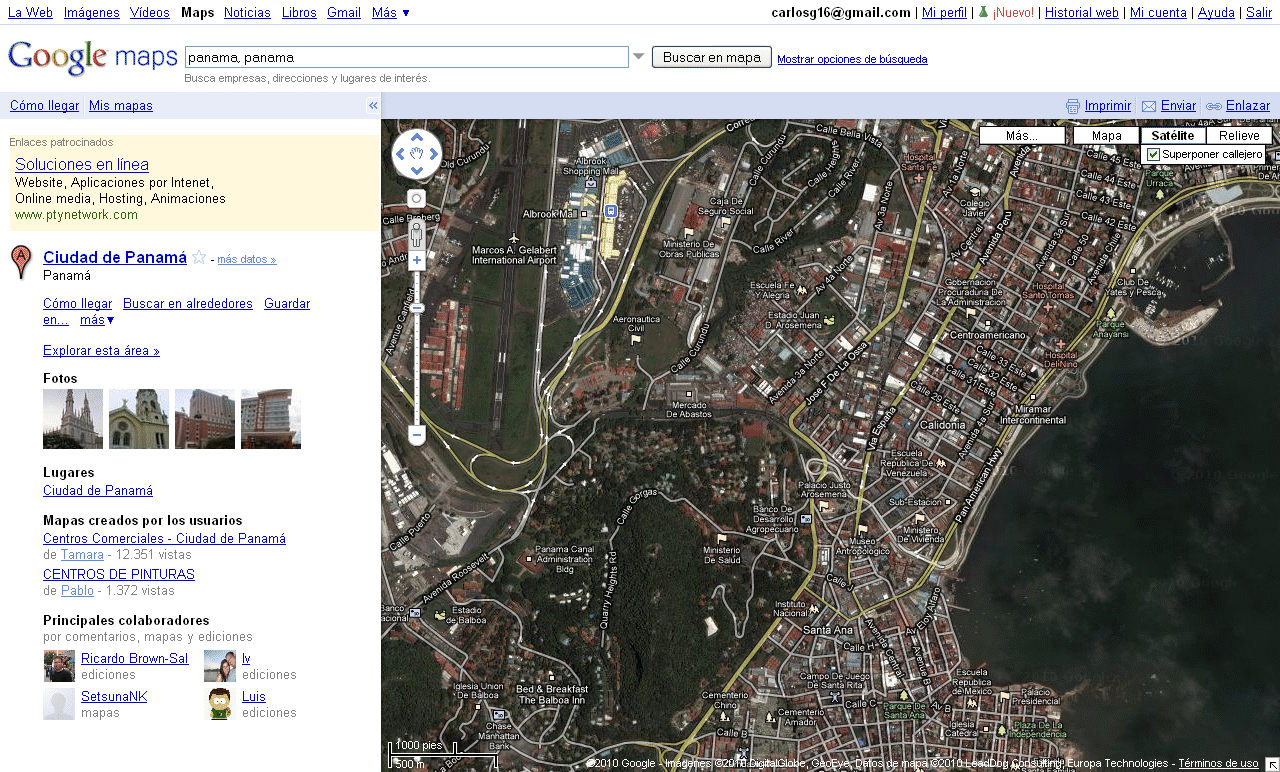Open the Explorar esta área link
The height and width of the screenshot is (772, 1280).
(x=101, y=350)
